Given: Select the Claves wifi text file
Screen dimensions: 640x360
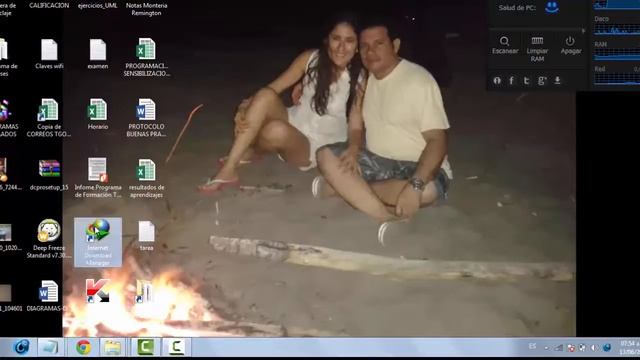Looking at the screenshot, I should click(49, 54).
